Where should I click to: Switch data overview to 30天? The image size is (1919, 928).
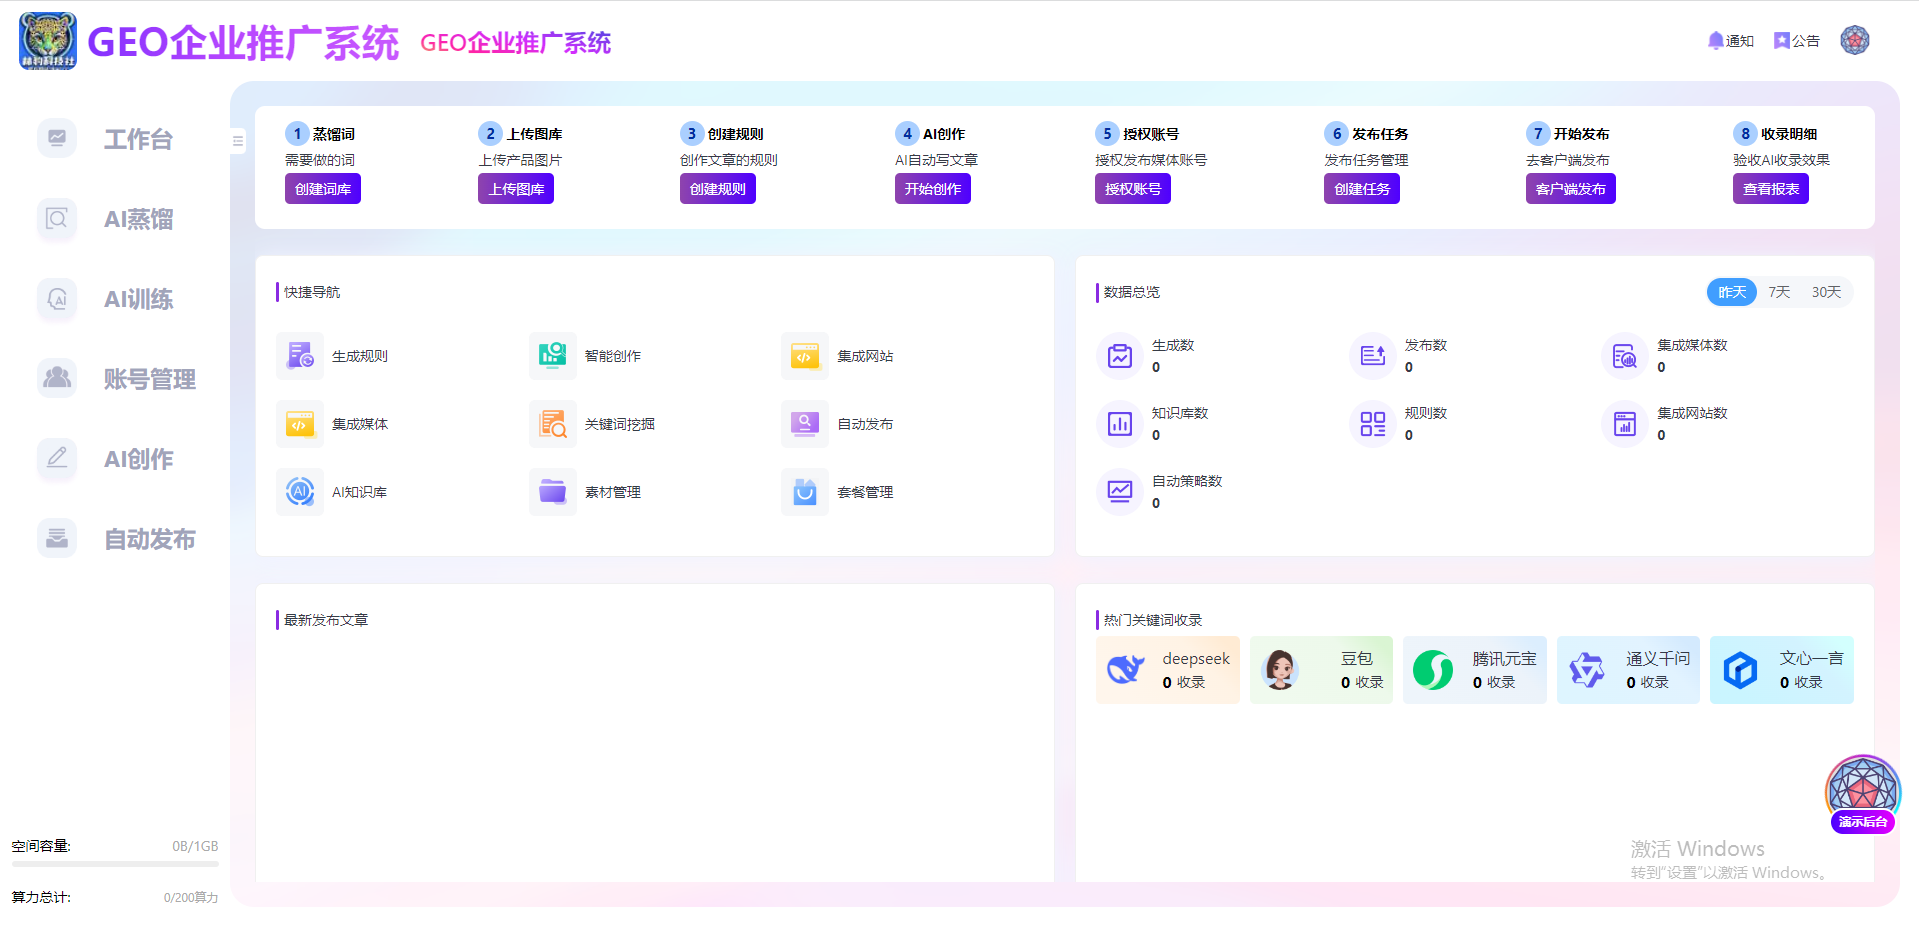pyautogui.click(x=1826, y=291)
